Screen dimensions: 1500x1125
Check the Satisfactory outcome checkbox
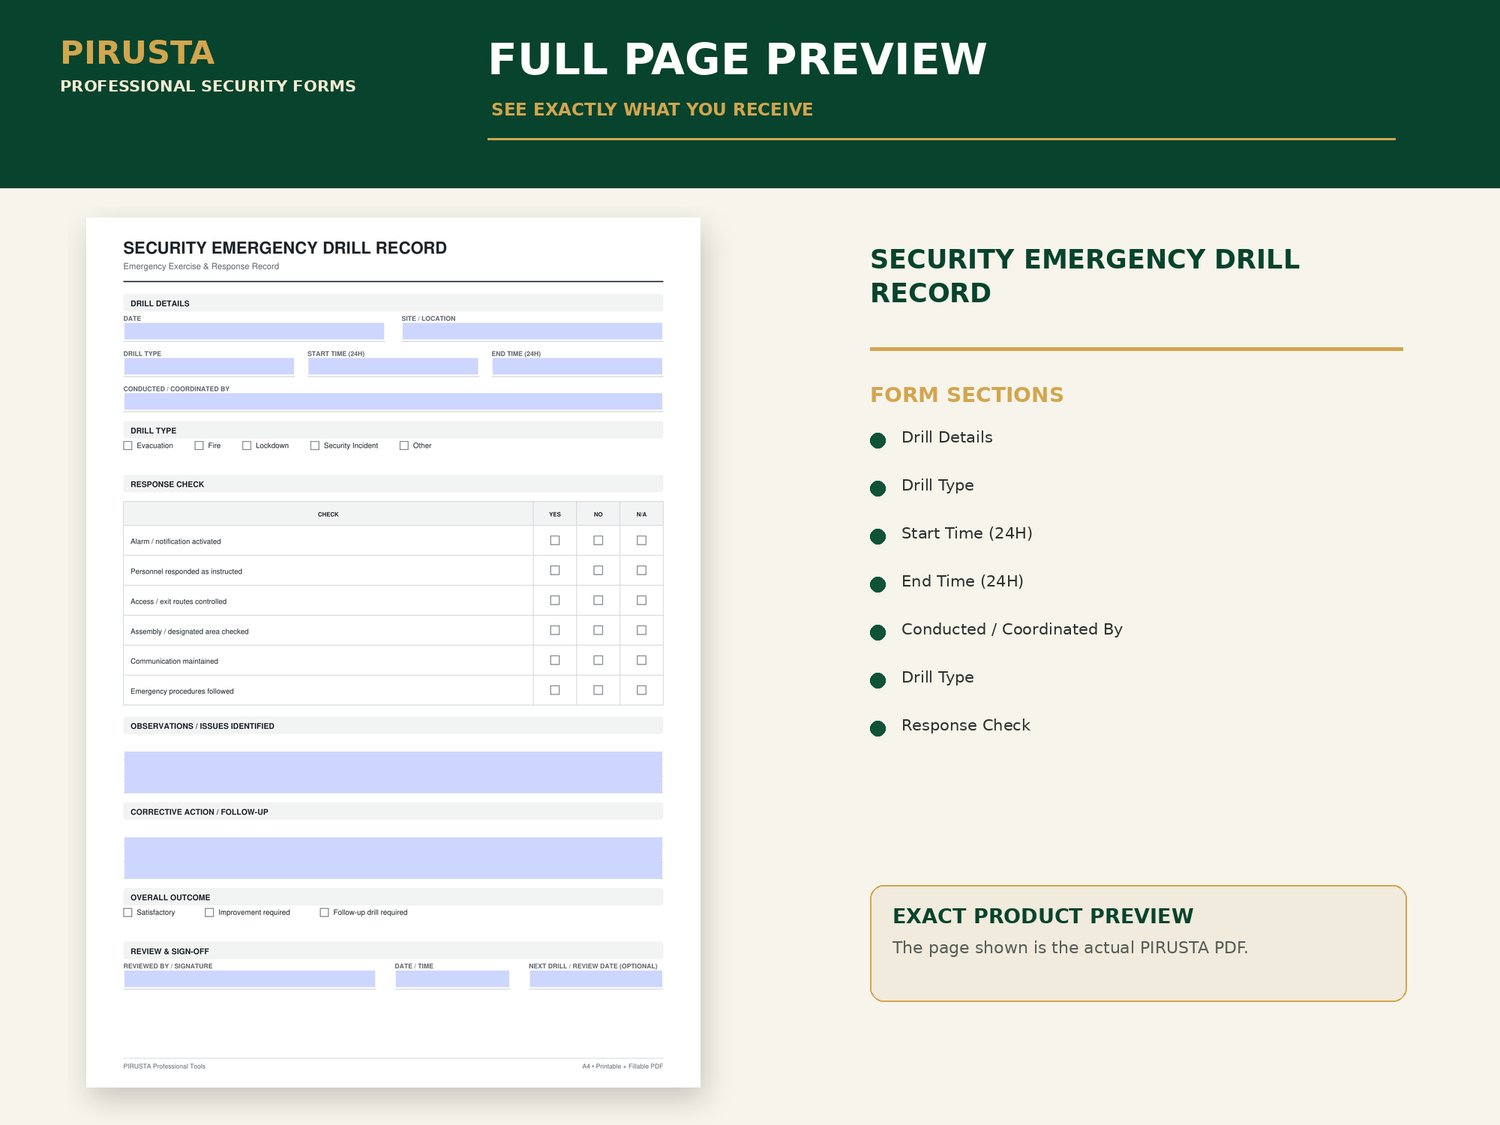coord(128,913)
